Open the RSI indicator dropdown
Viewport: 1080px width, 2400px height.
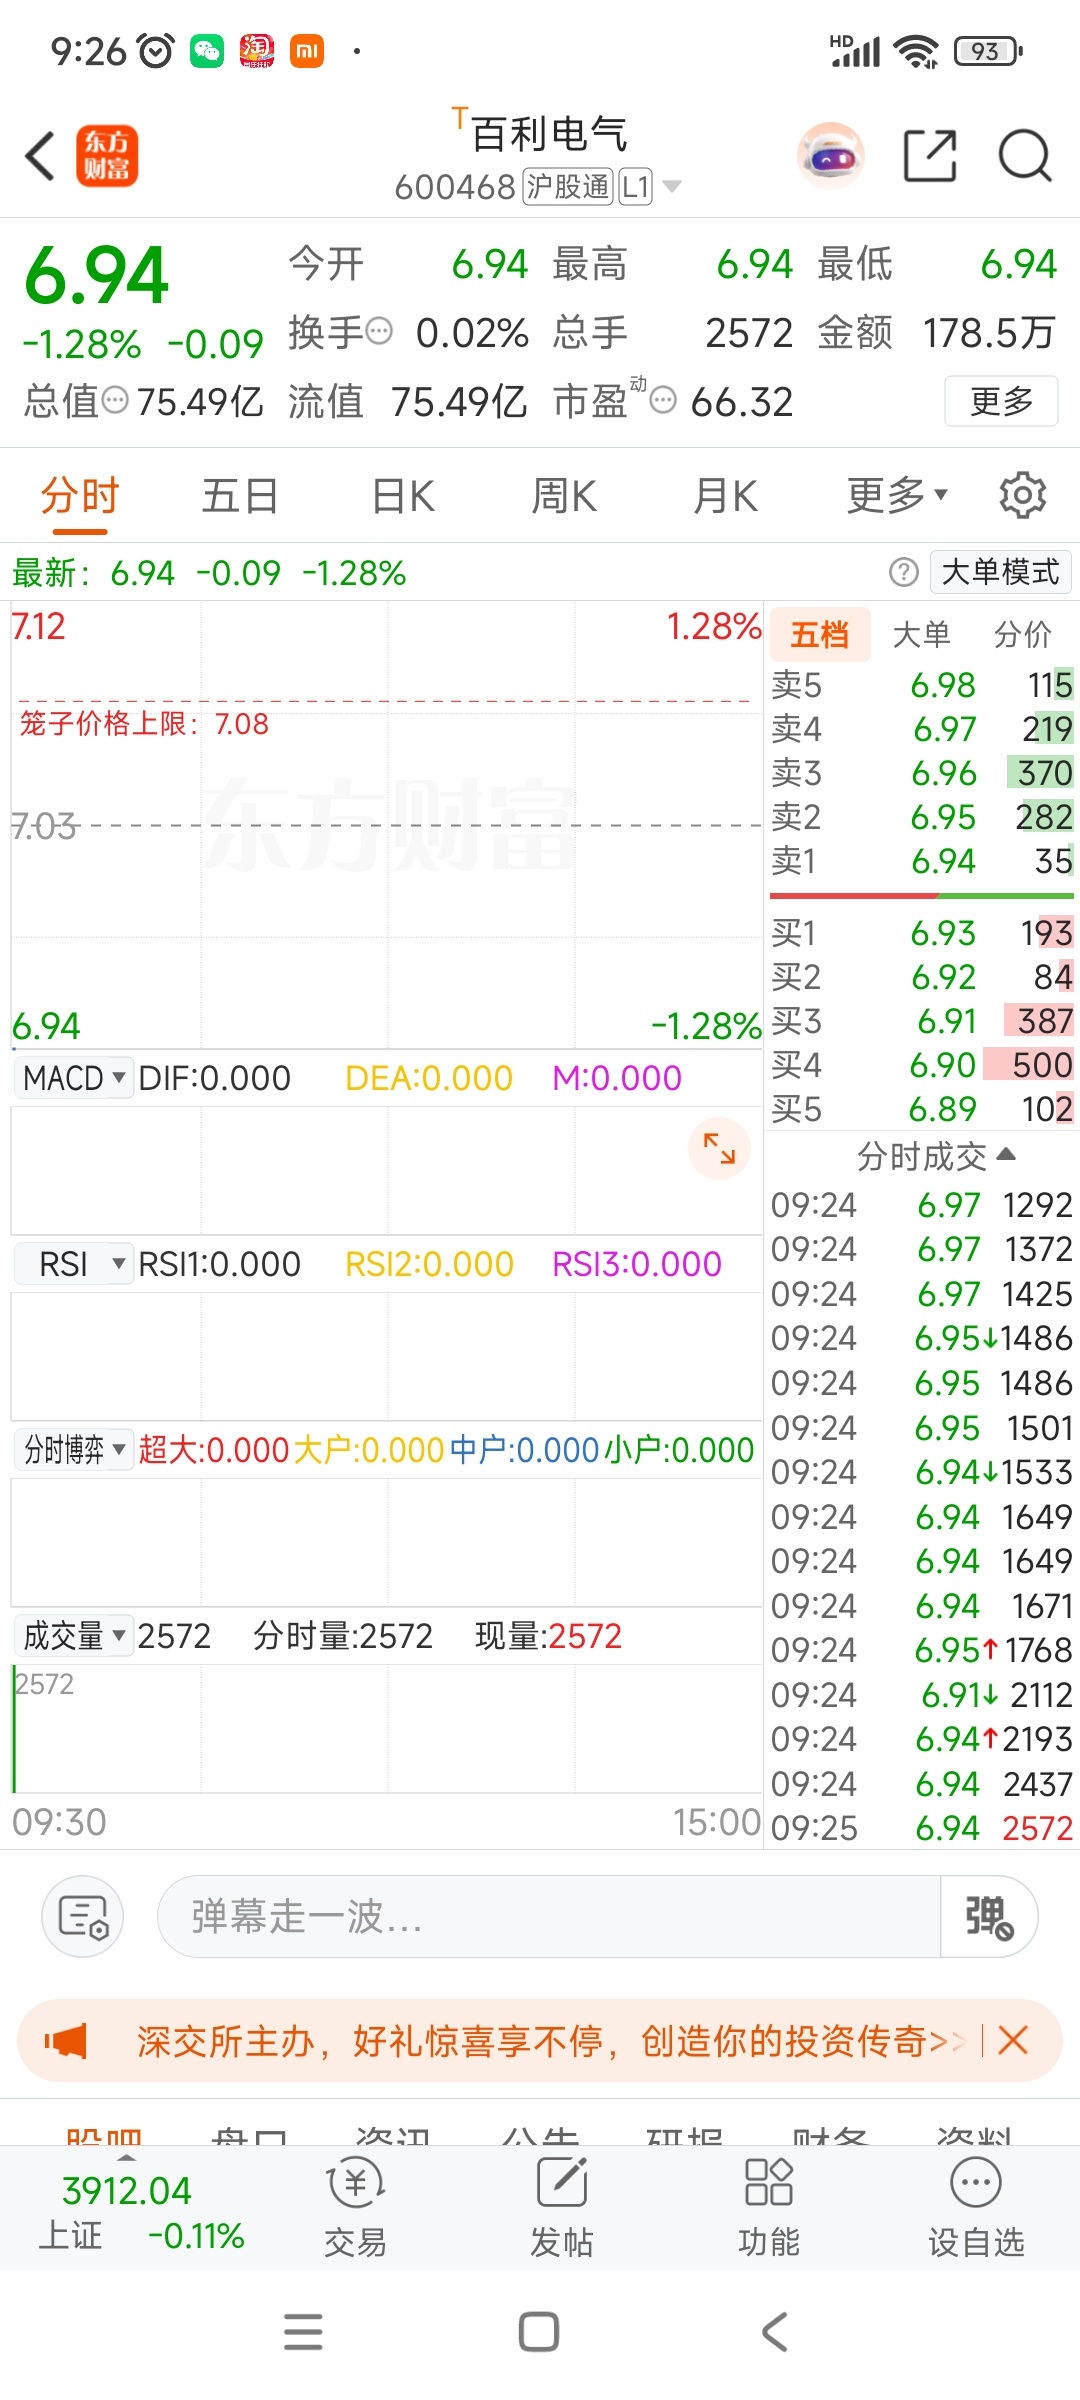74,1264
